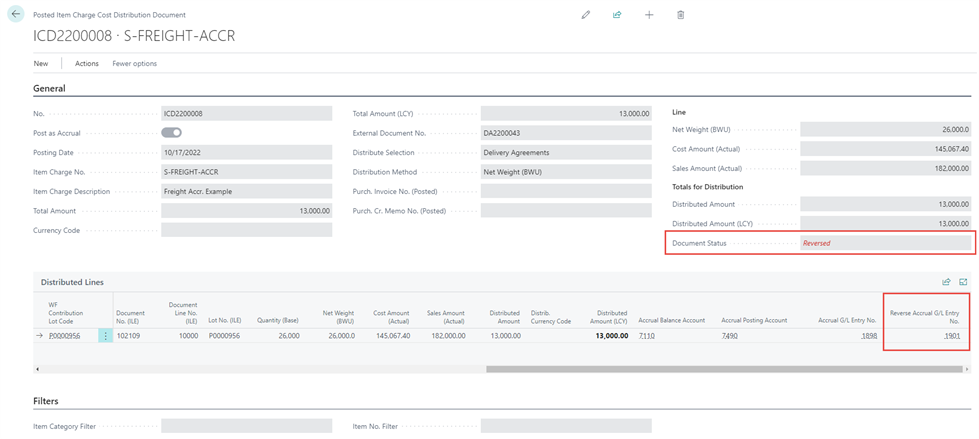Click share icon in Distributed Lines
Screen dimensions: 979x439
coord(946,282)
